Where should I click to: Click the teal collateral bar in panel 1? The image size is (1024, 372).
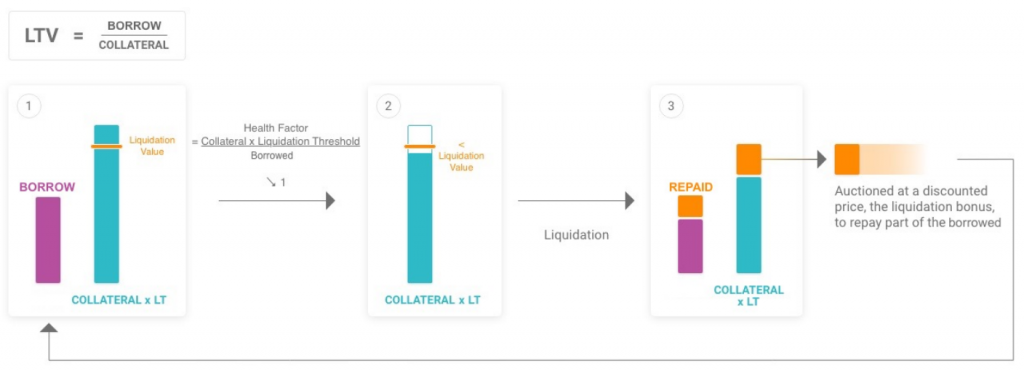106,204
